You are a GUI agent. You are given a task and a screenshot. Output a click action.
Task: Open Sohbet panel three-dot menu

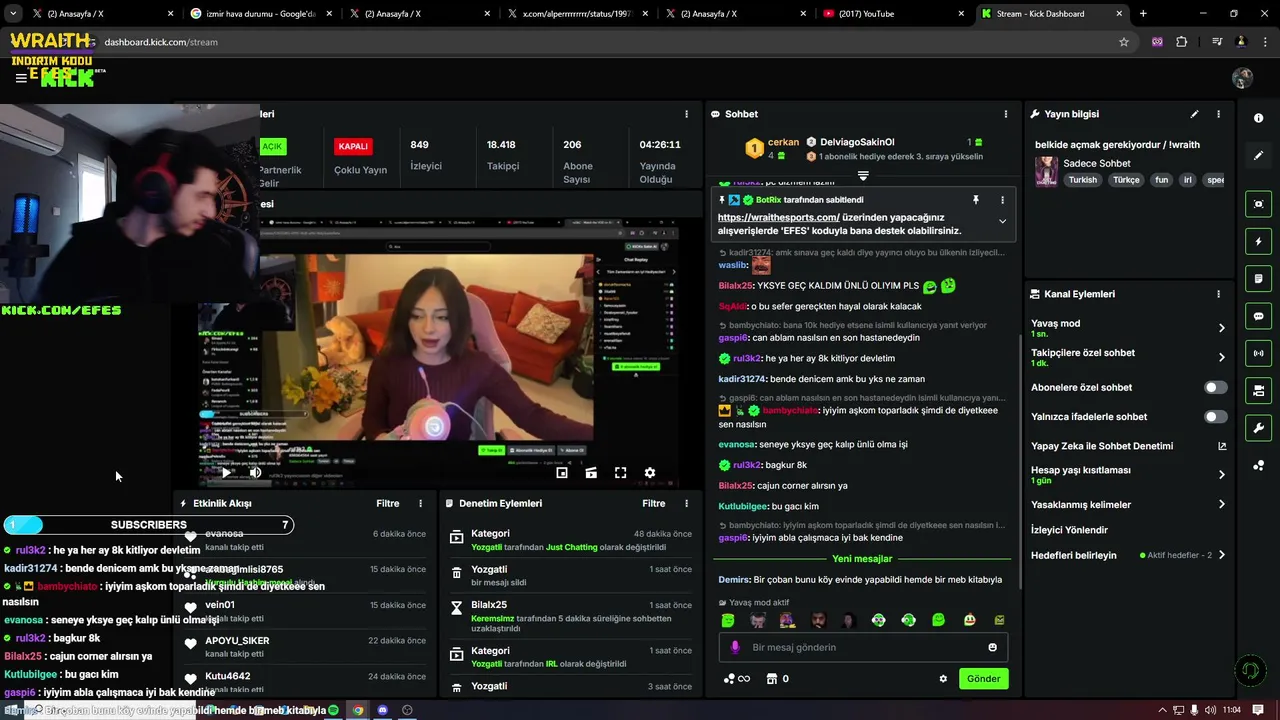point(1005,114)
